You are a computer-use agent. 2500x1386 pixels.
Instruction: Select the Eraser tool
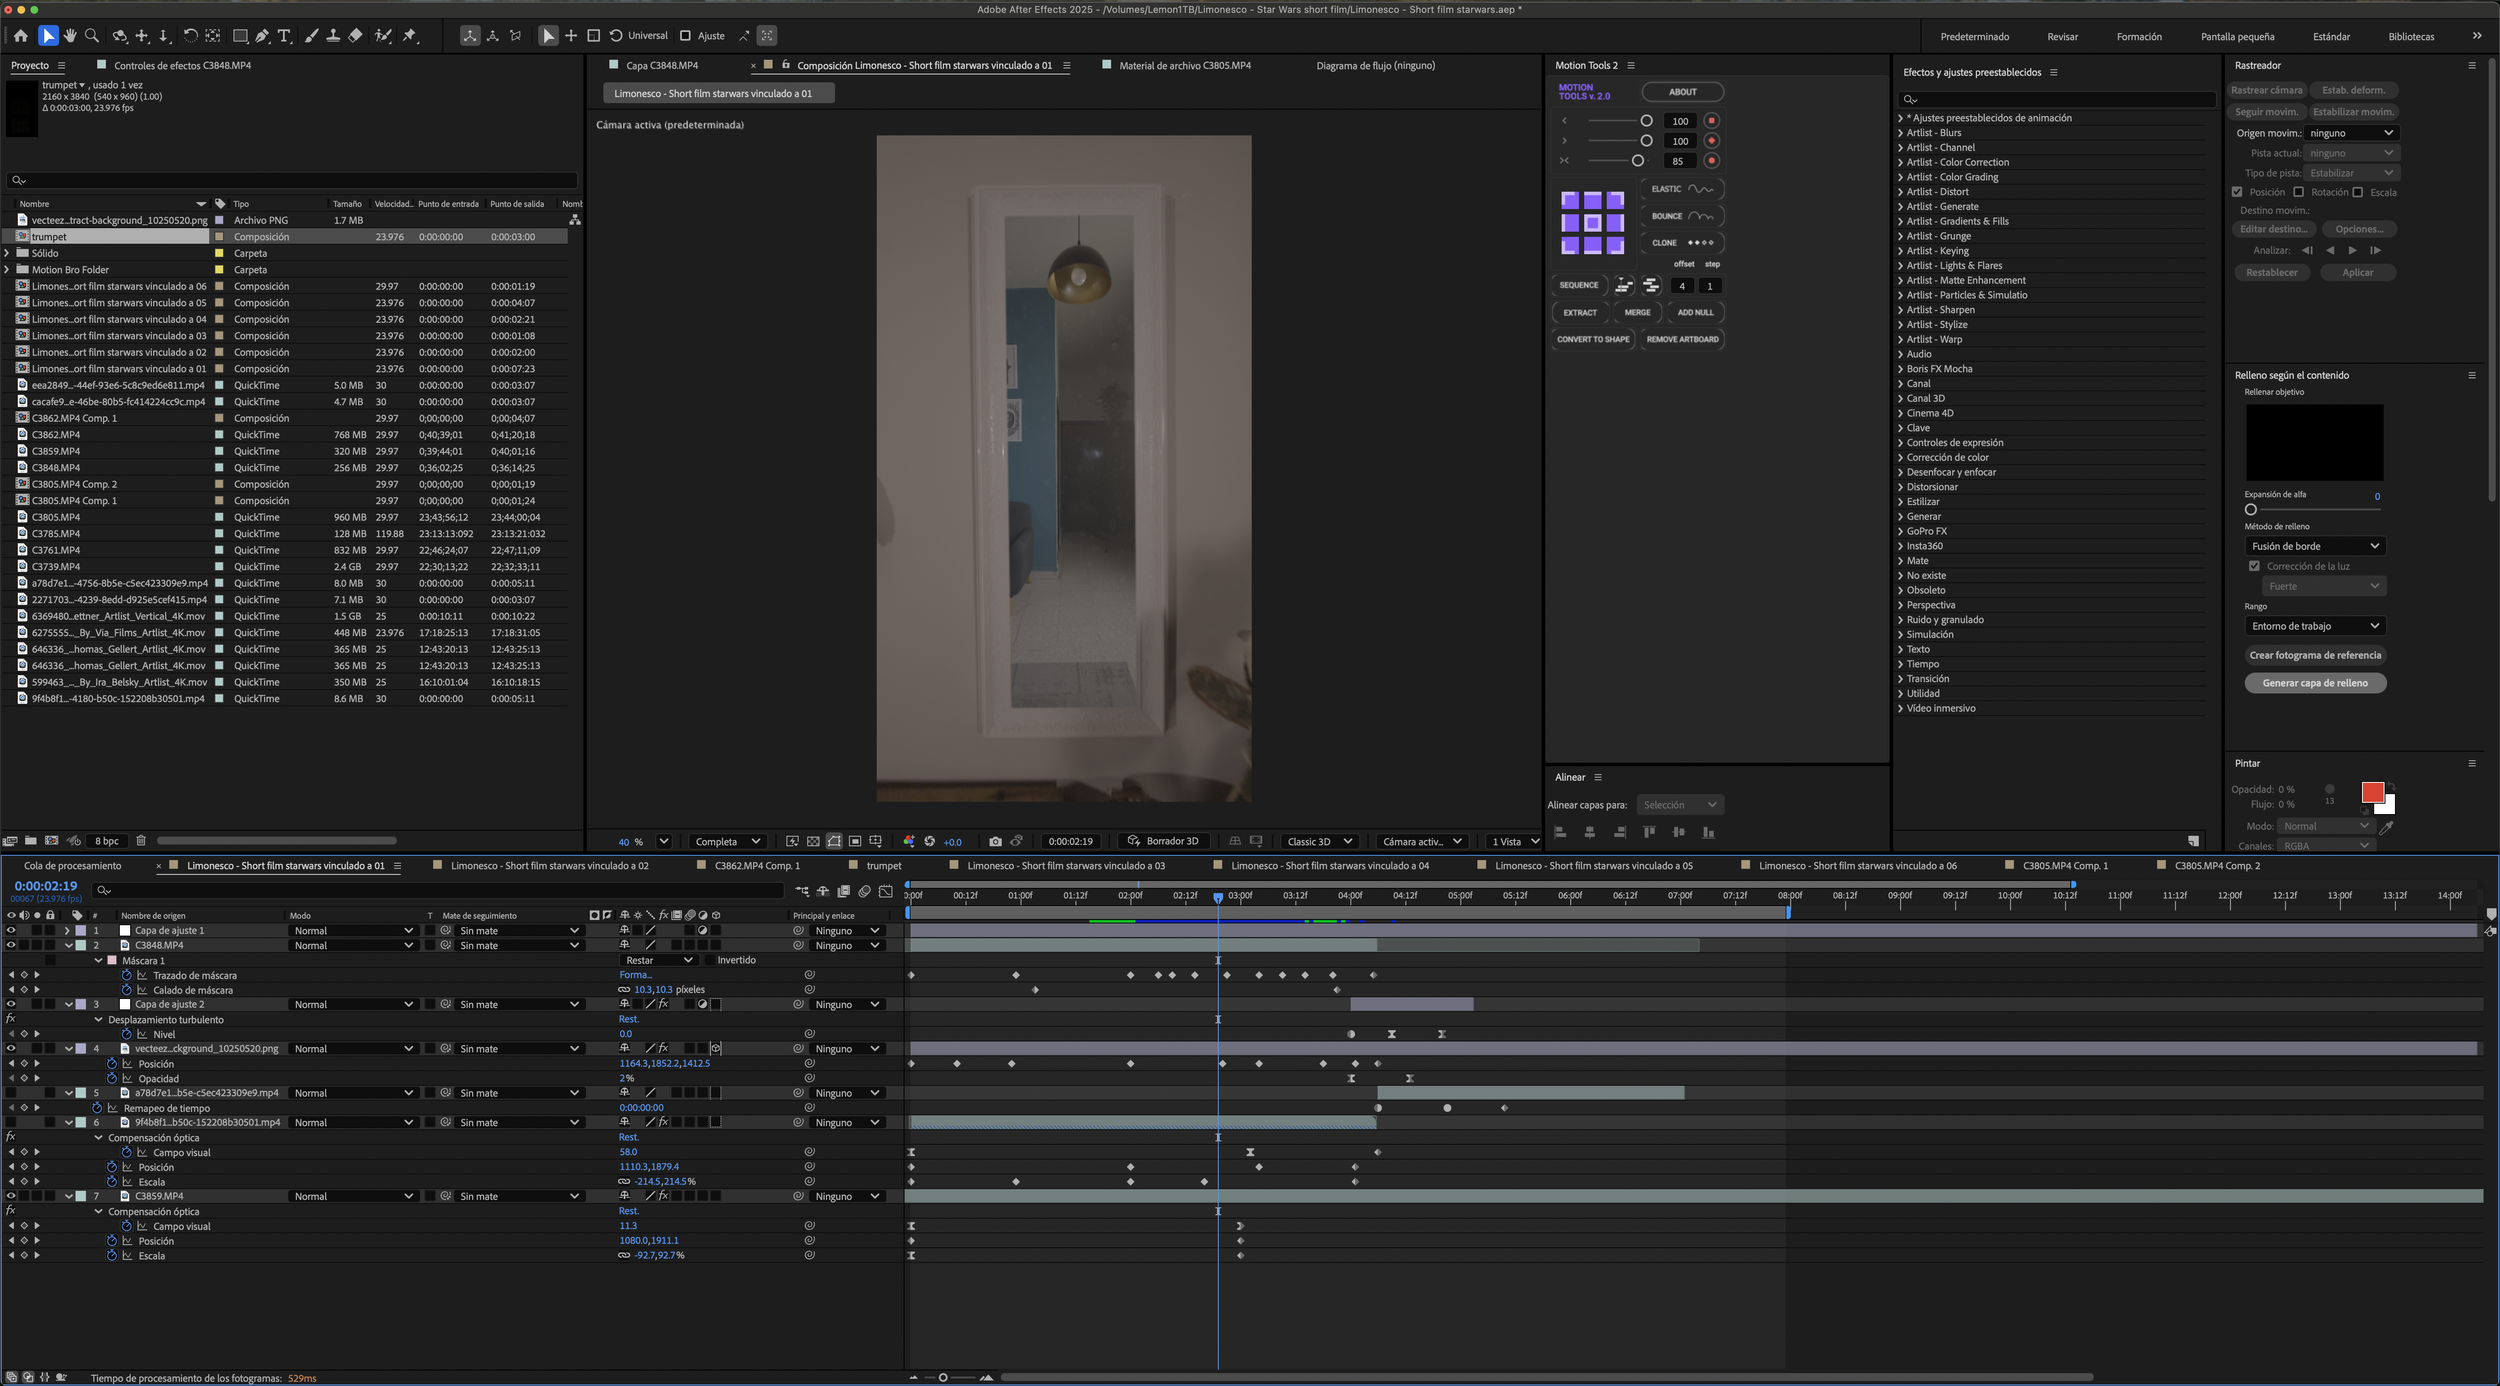click(x=355, y=36)
